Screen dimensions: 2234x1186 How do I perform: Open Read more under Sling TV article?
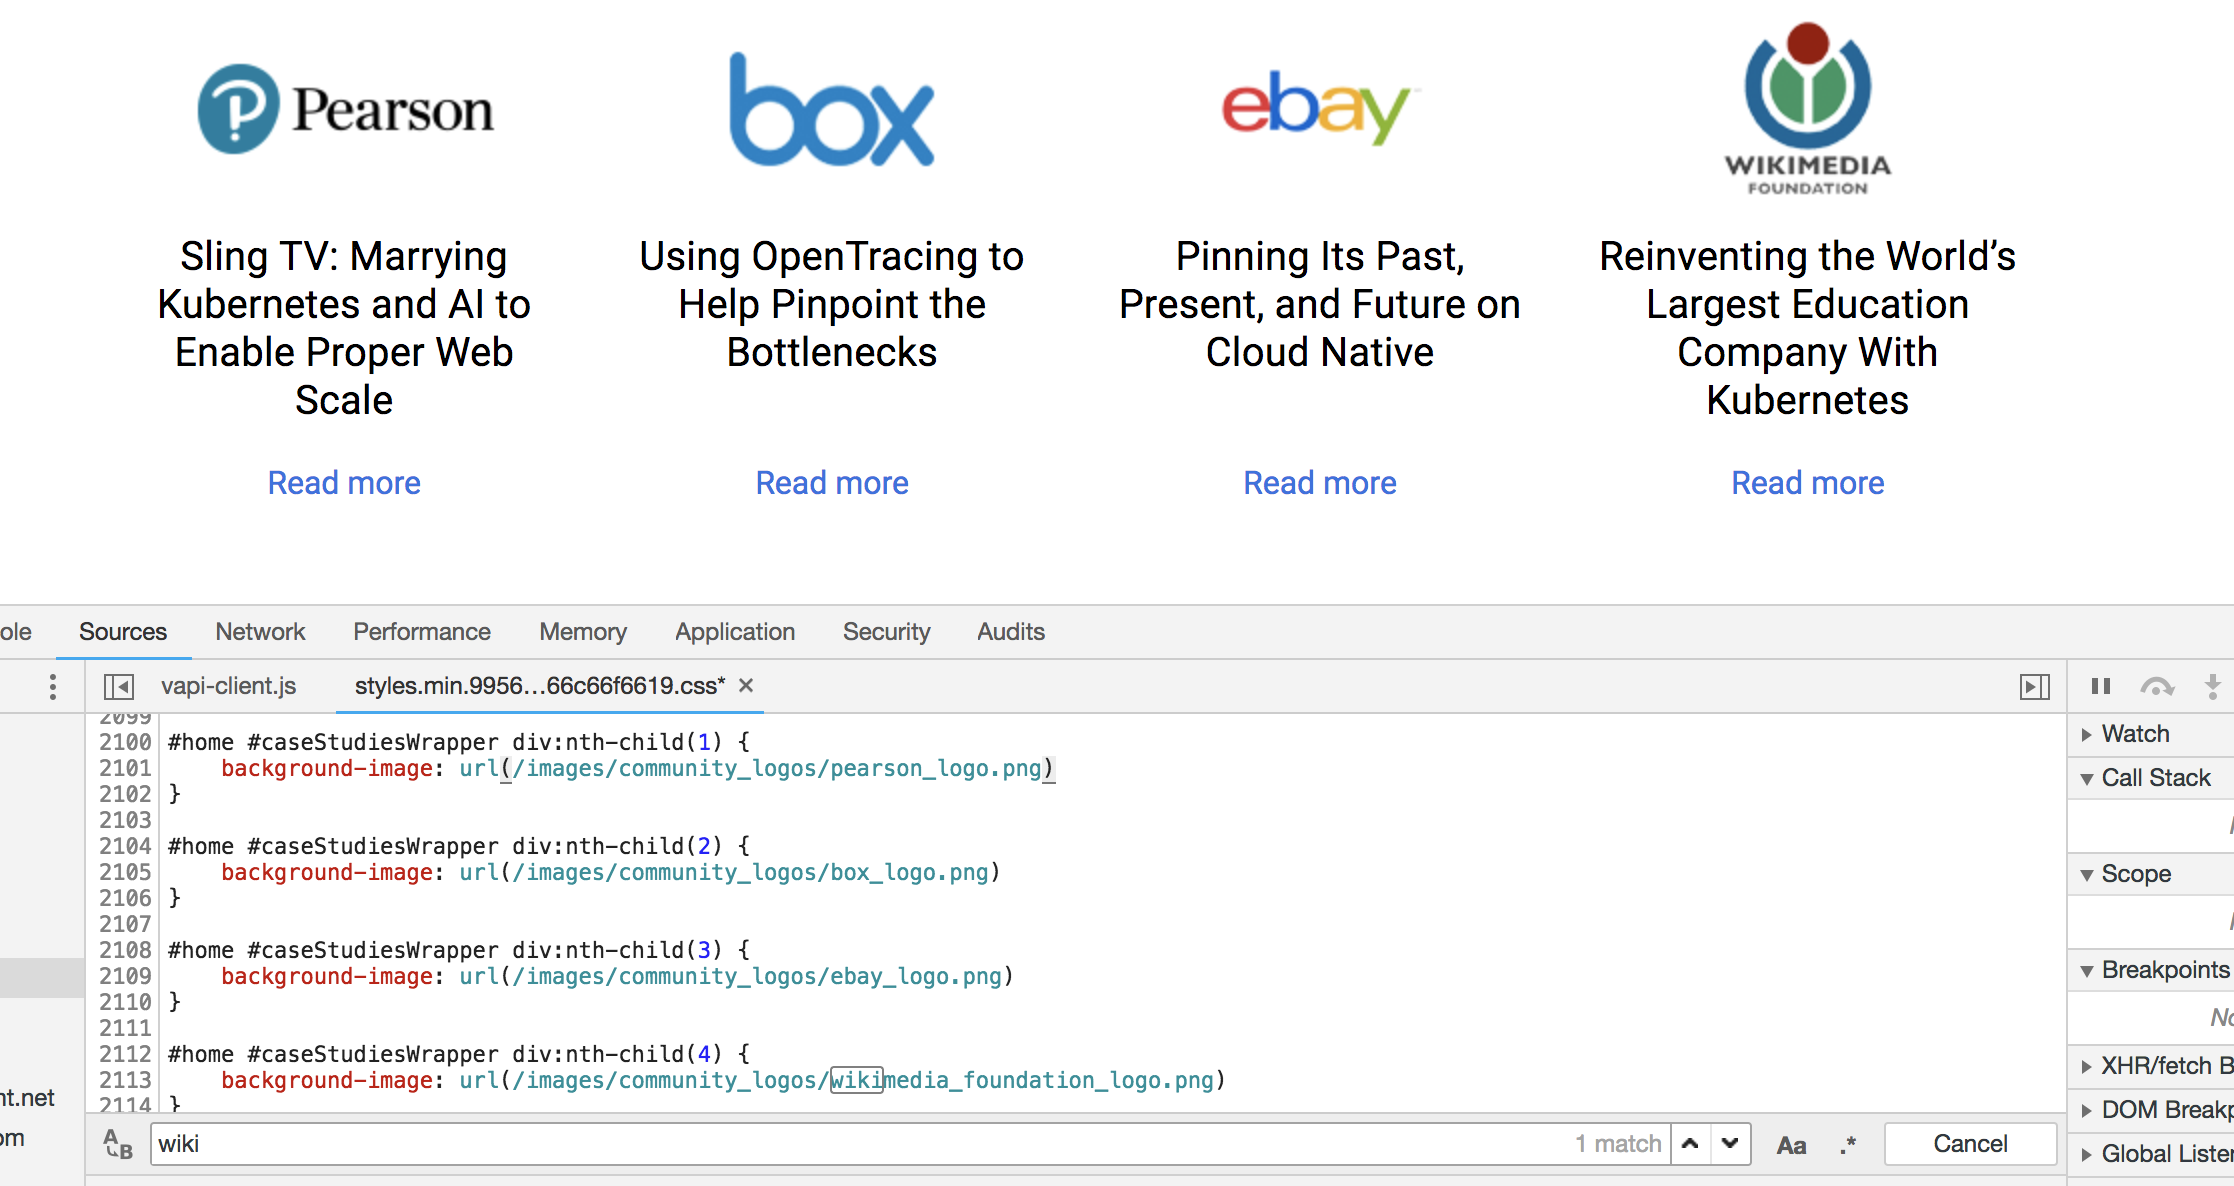point(344,483)
